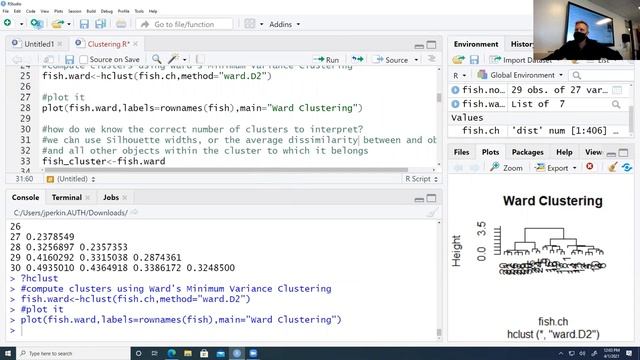Open the R Script file type dropdown
Screen dimensions: 640x360
point(421,179)
